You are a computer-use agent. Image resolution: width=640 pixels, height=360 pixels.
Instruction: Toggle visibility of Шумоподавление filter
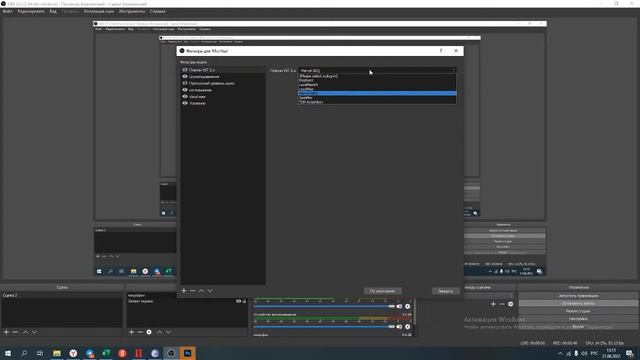click(x=185, y=76)
